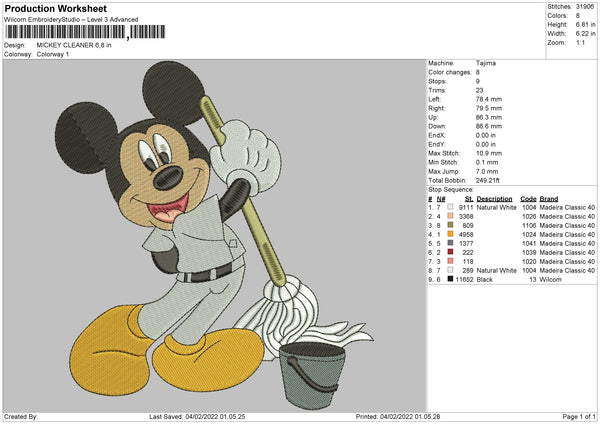Click the Mickey cleaner embroidery design preview
The height and width of the screenshot is (424, 600).
tap(214, 236)
